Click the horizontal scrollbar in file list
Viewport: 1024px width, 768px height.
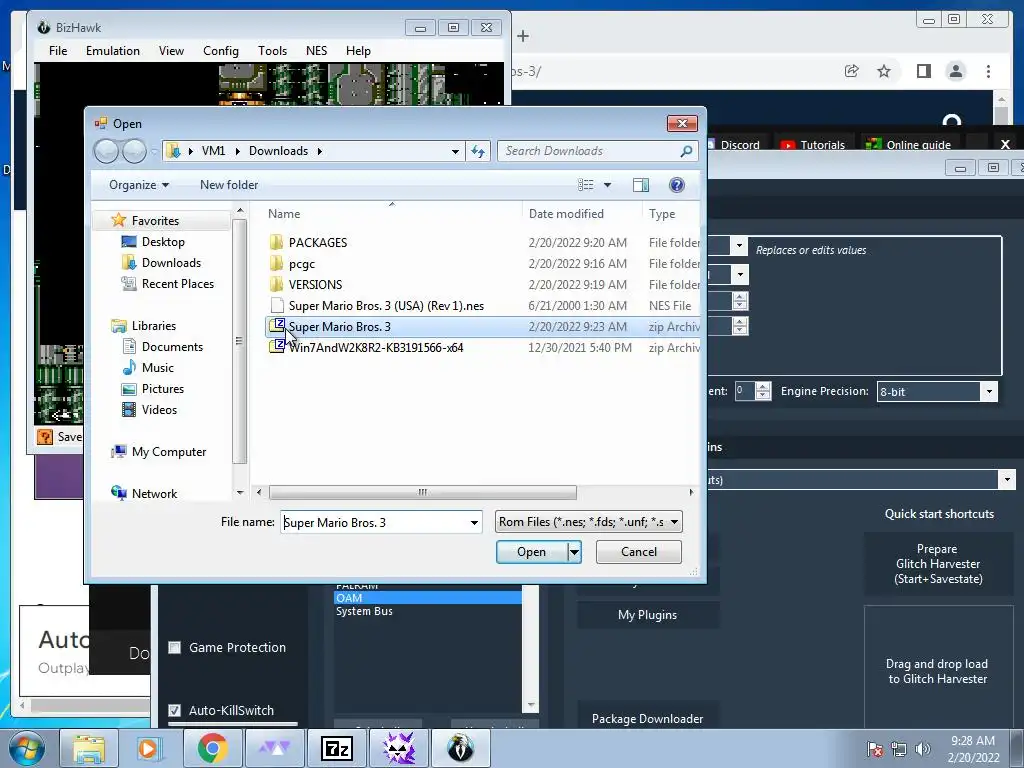pos(423,492)
